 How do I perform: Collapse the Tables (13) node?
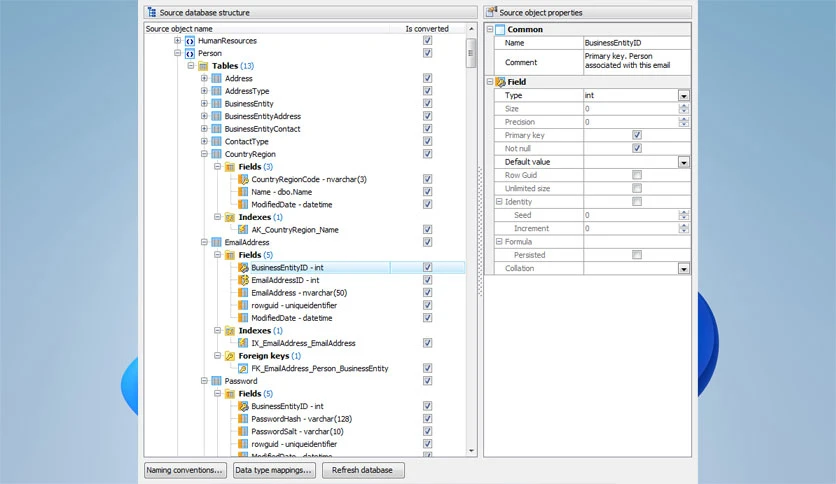(x=191, y=66)
